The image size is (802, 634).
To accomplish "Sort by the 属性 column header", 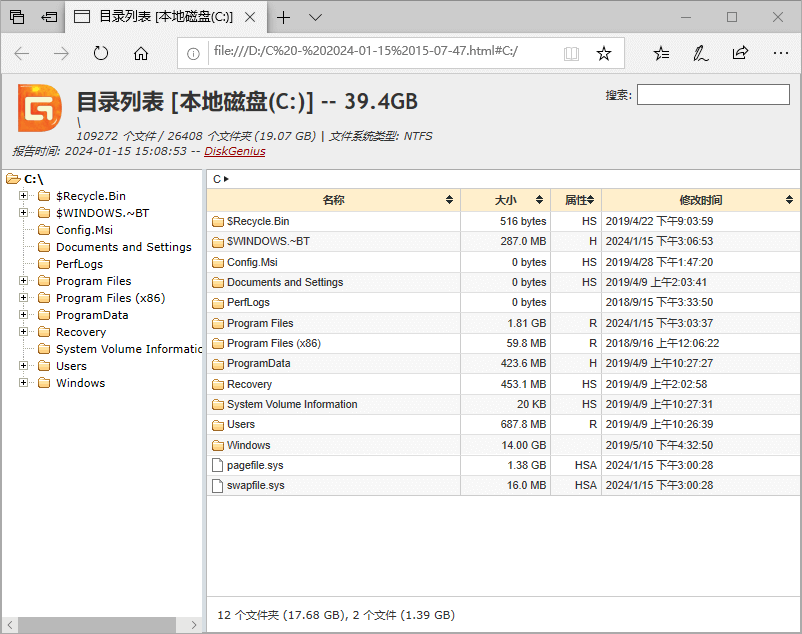I will [576, 200].
